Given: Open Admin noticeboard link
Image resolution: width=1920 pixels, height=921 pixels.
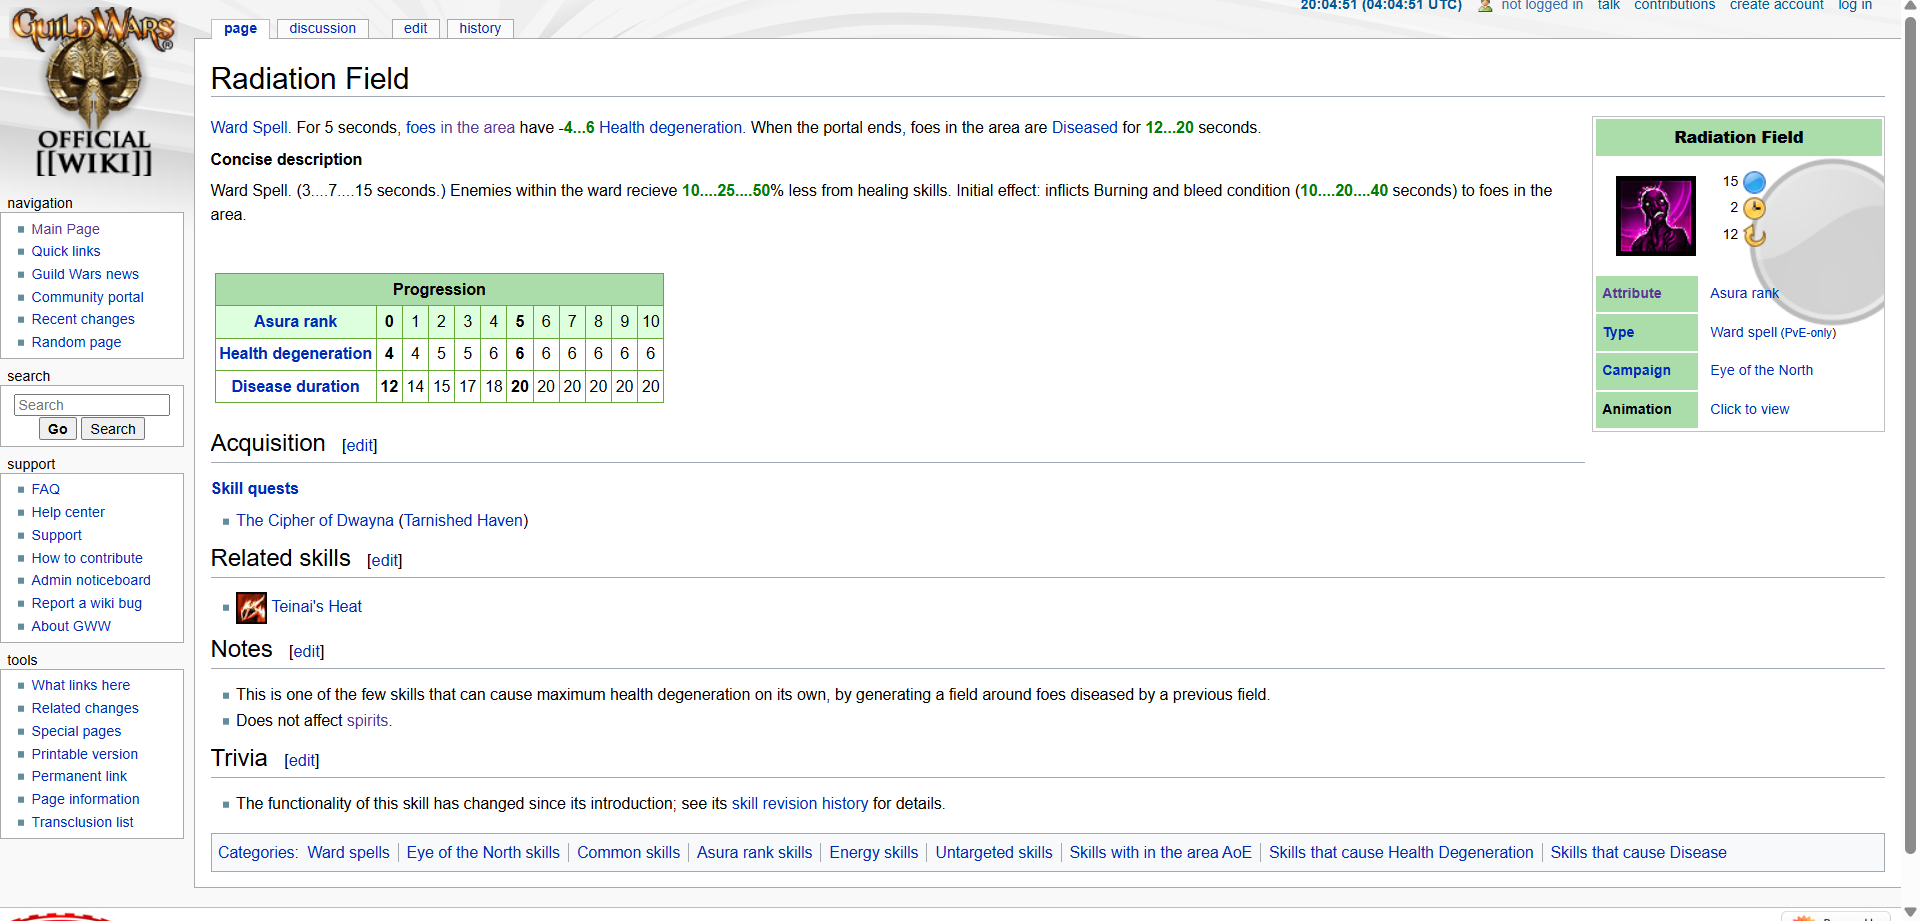Looking at the screenshot, I should pyautogui.click(x=91, y=580).
